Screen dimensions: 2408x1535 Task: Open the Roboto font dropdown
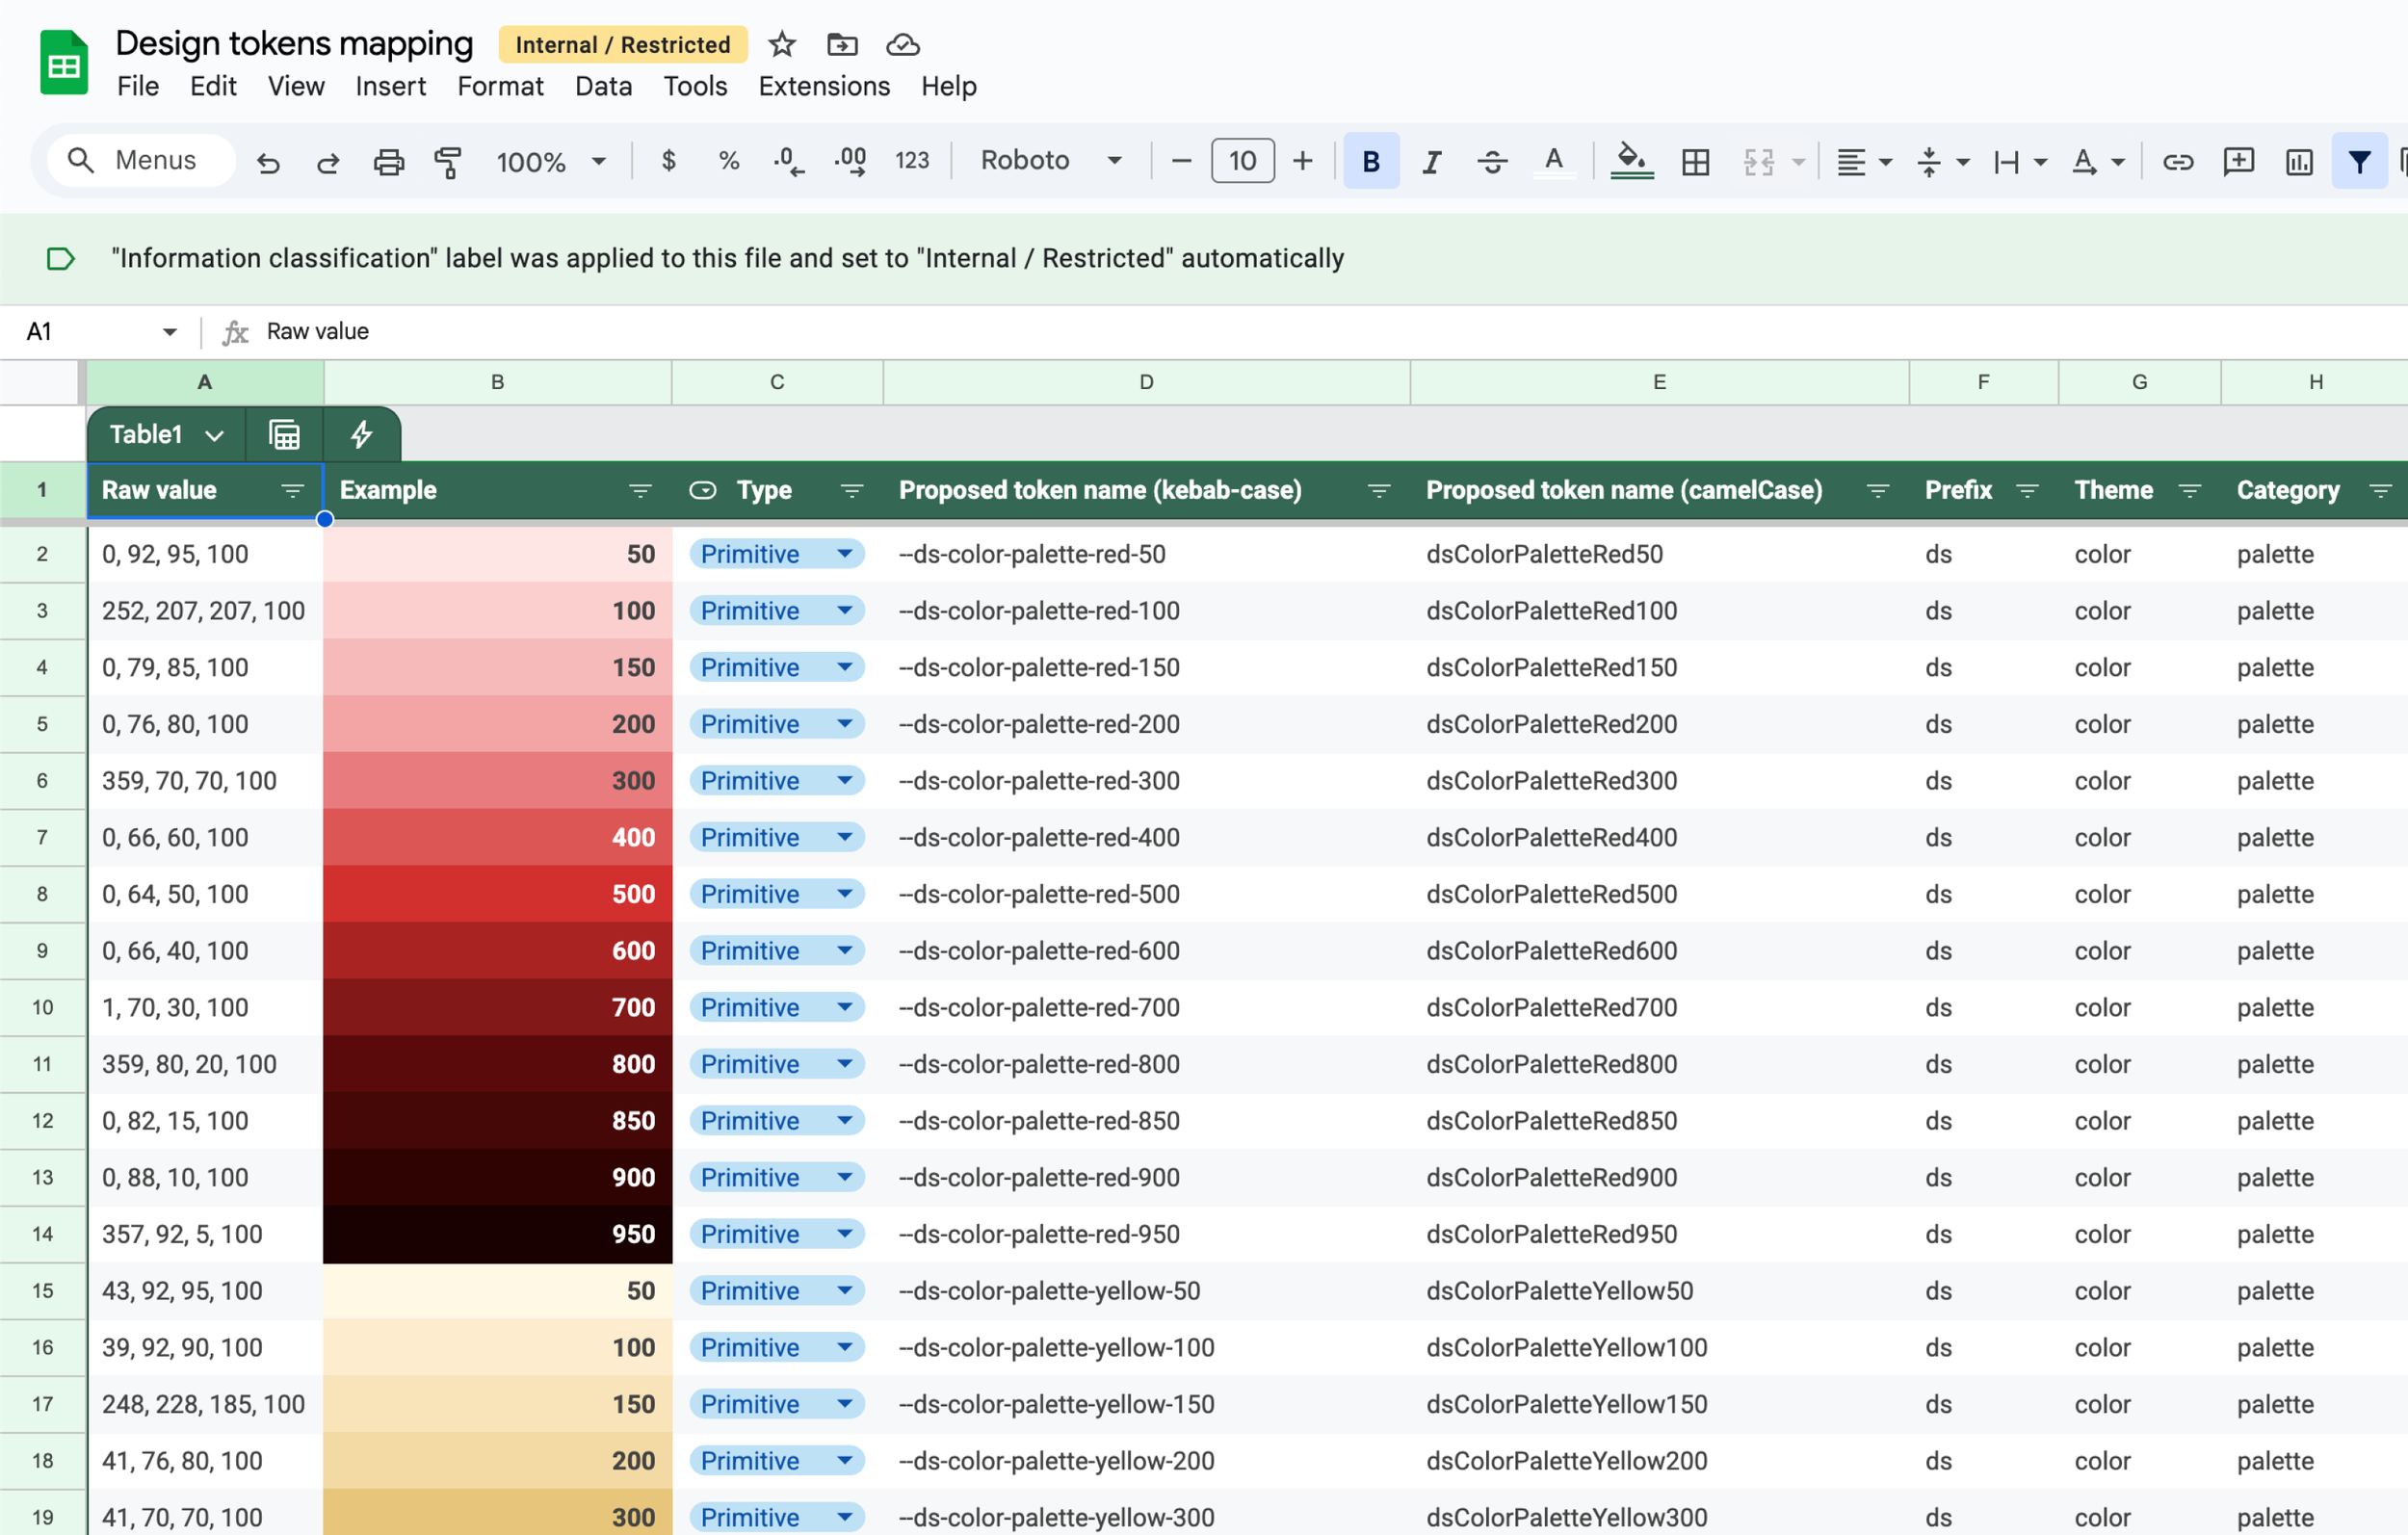pyautogui.click(x=1050, y=161)
